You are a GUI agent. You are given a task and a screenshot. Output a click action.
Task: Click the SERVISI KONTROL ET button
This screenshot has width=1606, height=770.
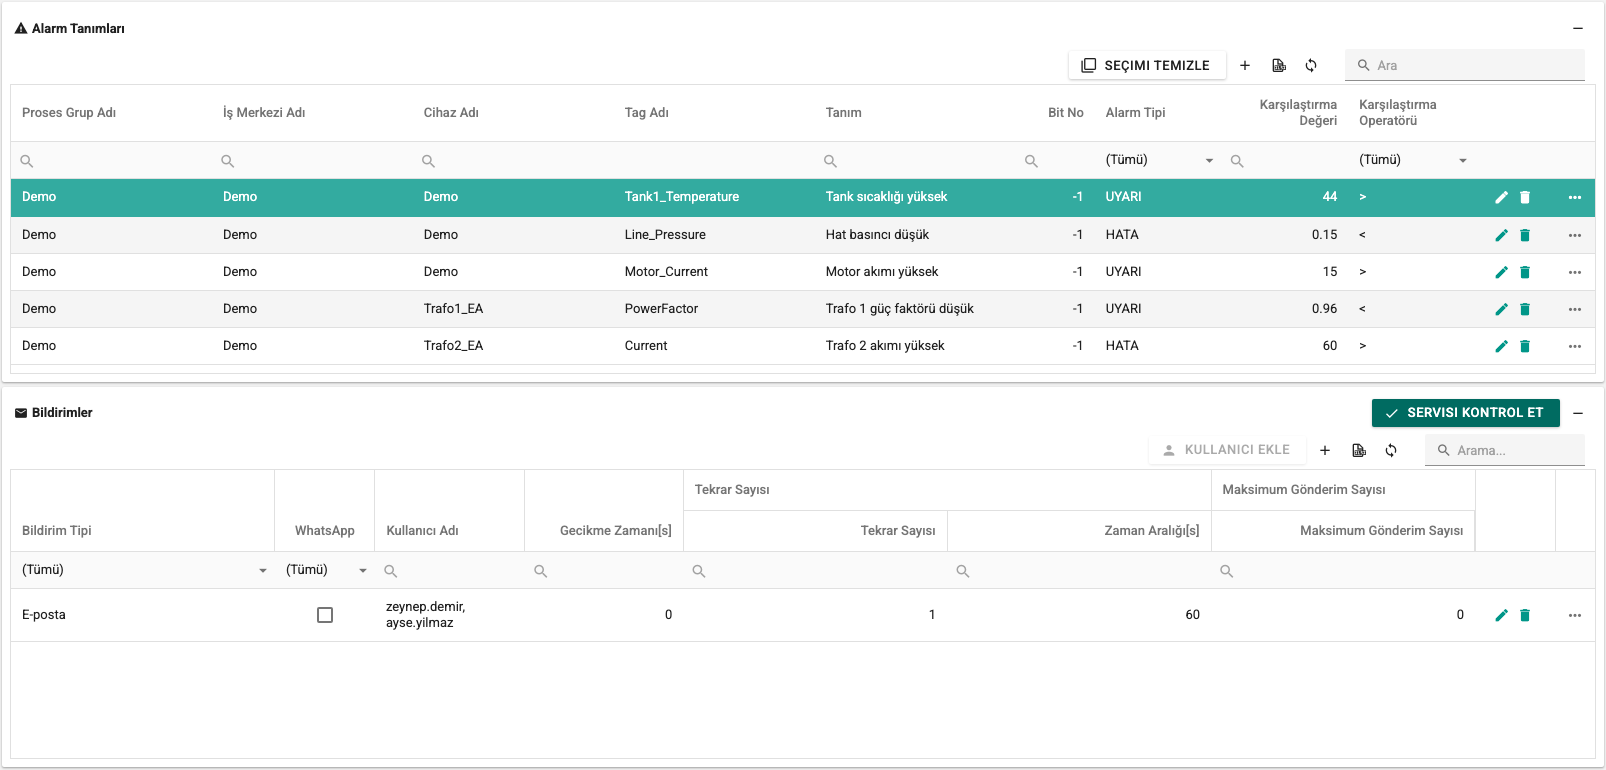tap(1465, 413)
